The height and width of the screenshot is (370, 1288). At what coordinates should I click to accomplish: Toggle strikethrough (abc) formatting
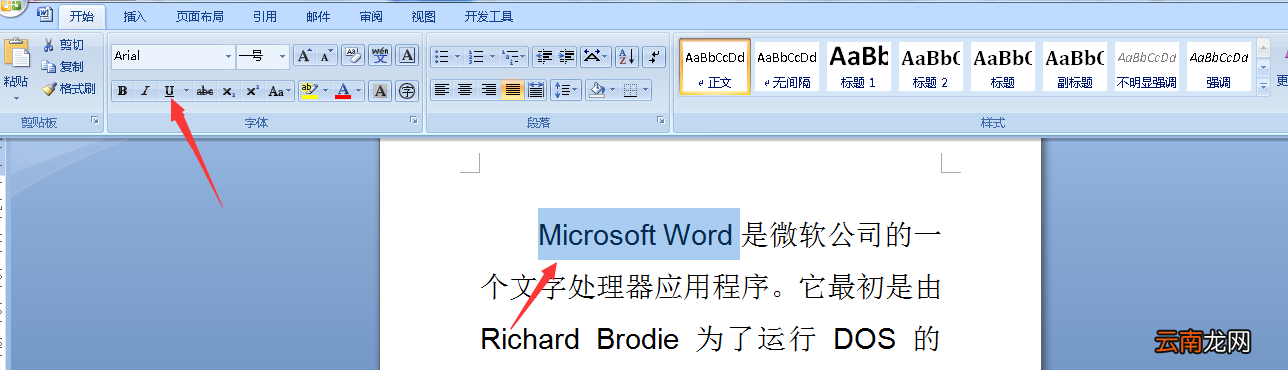[204, 91]
